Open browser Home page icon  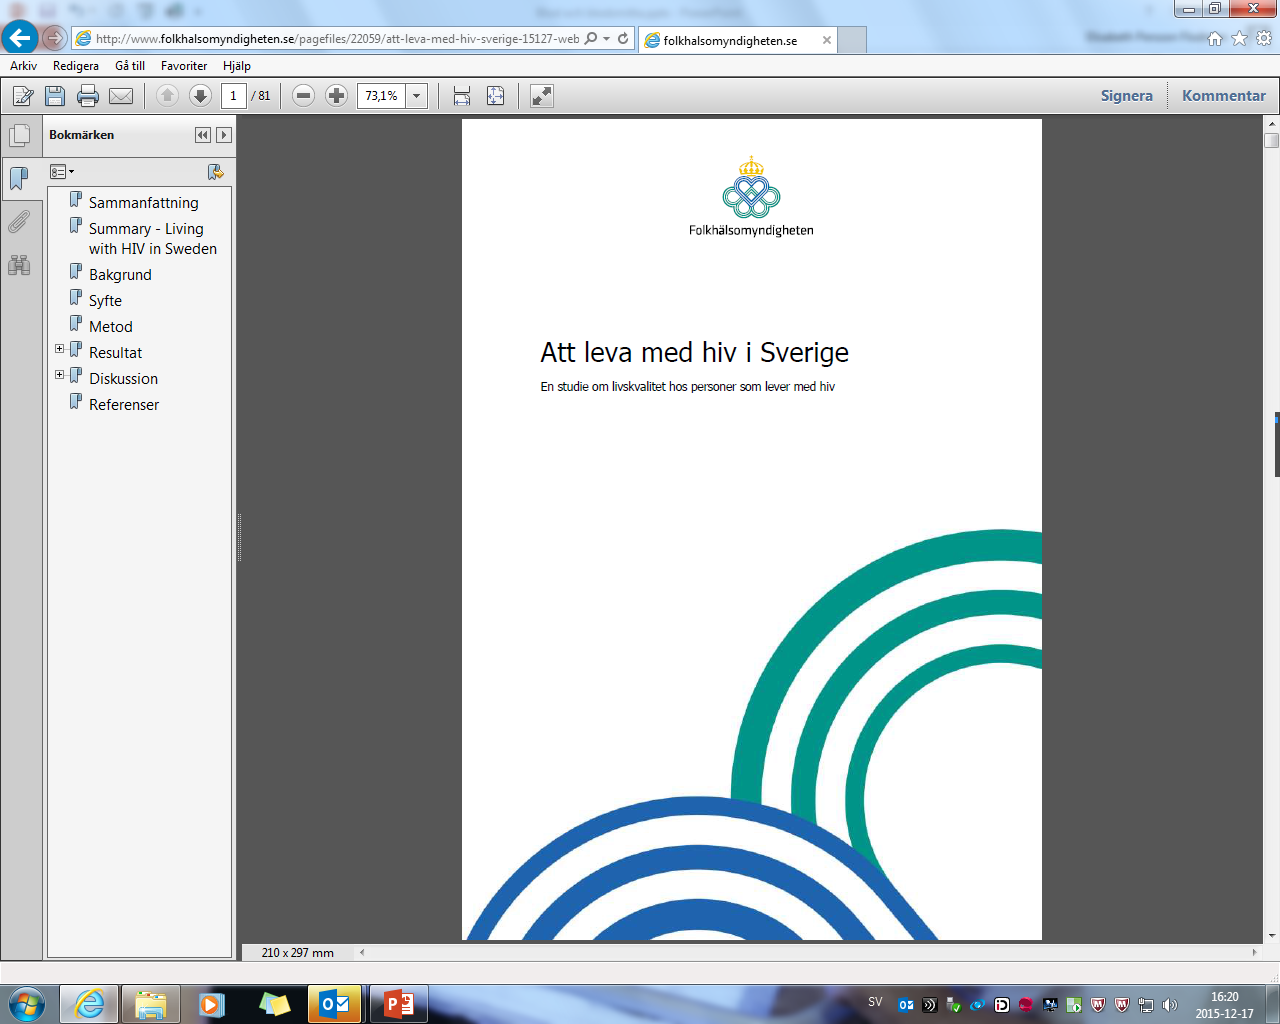(x=1215, y=39)
